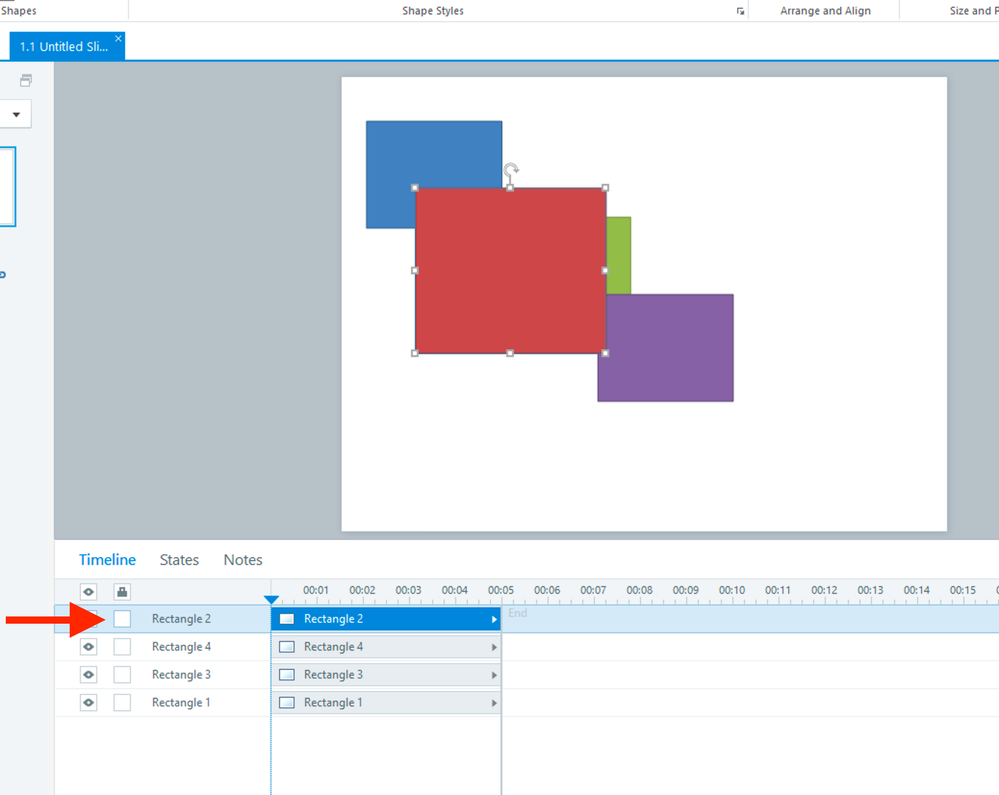Click the Rectangle 1 timeline bar
999x795 pixels.
click(386, 703)
